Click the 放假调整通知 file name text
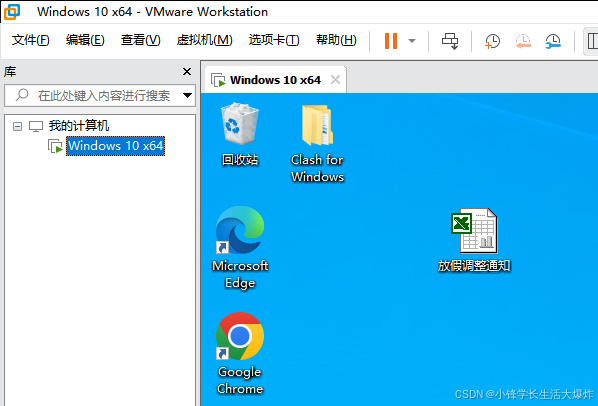 coord(474,266)
